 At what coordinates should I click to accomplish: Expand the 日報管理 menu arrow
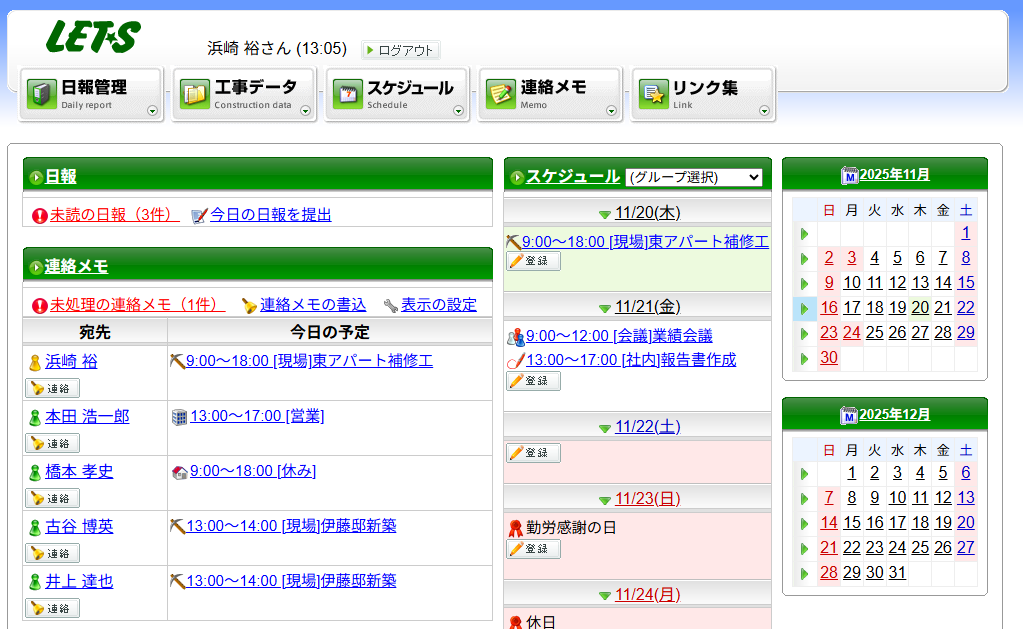(x=152, y=111)
